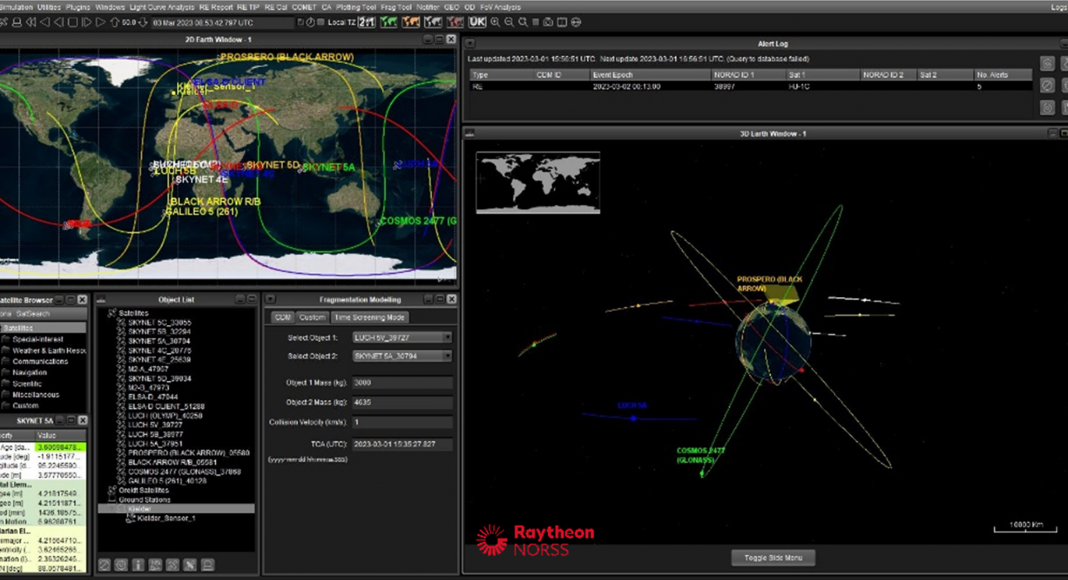Click the world map thumbnail in 3D window
Viewport: 1068px width, 580px height.
pos(538,183)
